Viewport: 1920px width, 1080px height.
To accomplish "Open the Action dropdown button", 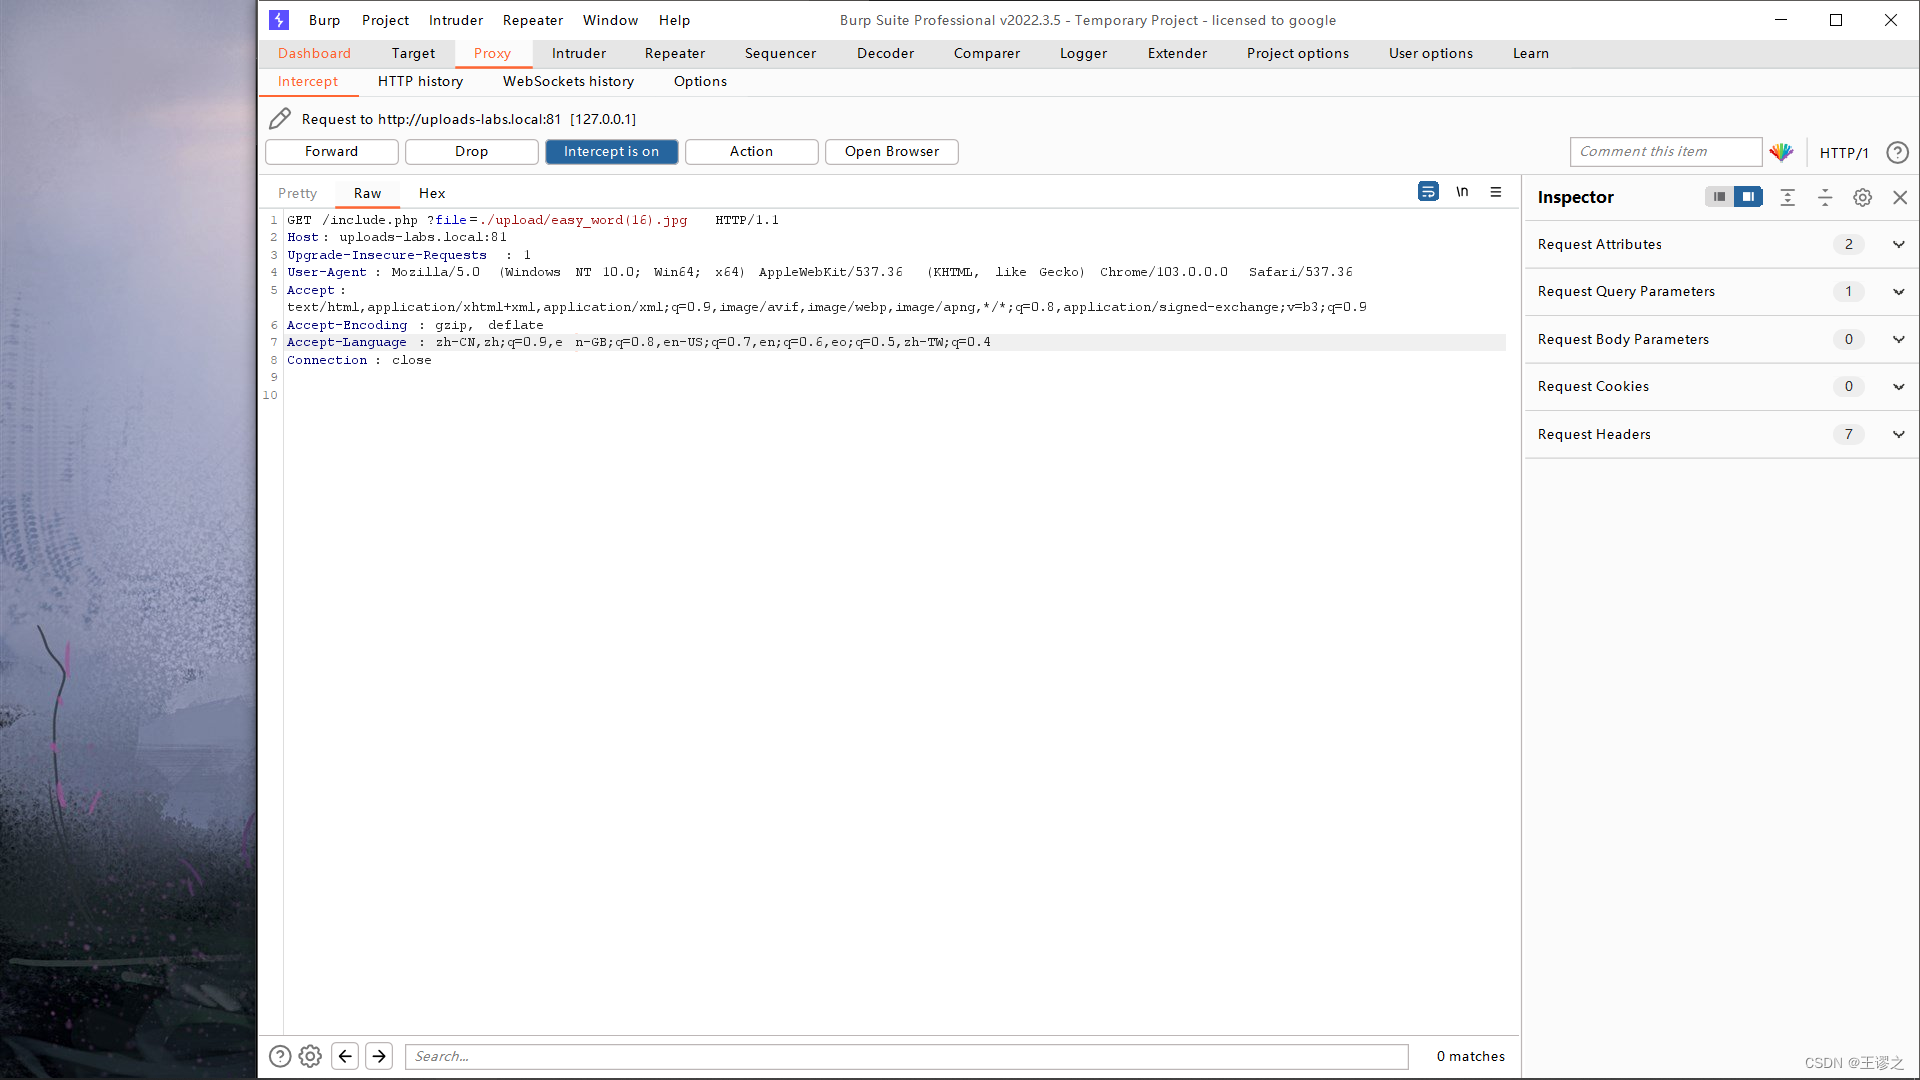I will (x=751, y=152).
